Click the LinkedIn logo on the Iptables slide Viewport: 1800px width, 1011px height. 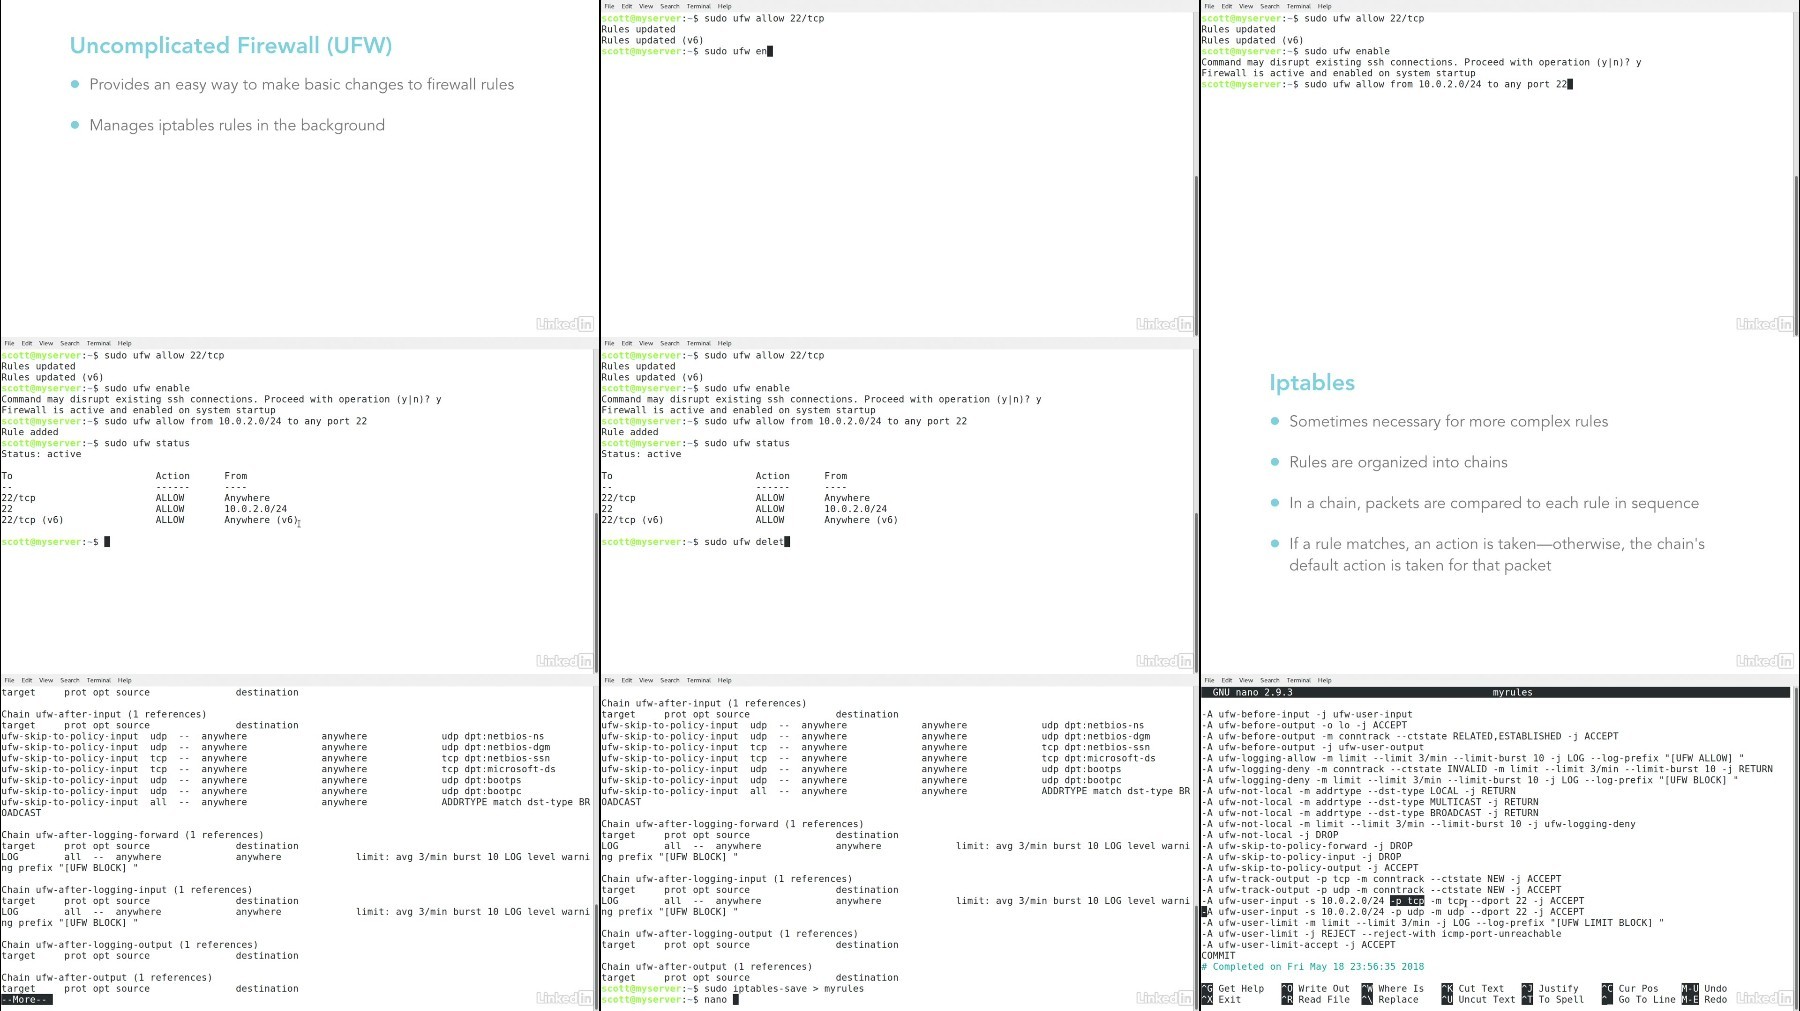tap(1764, 661)
